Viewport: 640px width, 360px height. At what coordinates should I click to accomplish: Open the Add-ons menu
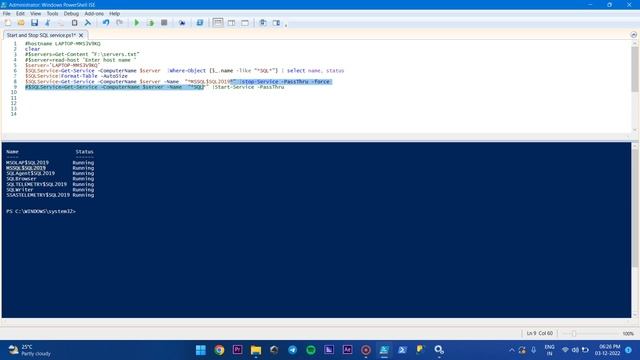[94, 13]
